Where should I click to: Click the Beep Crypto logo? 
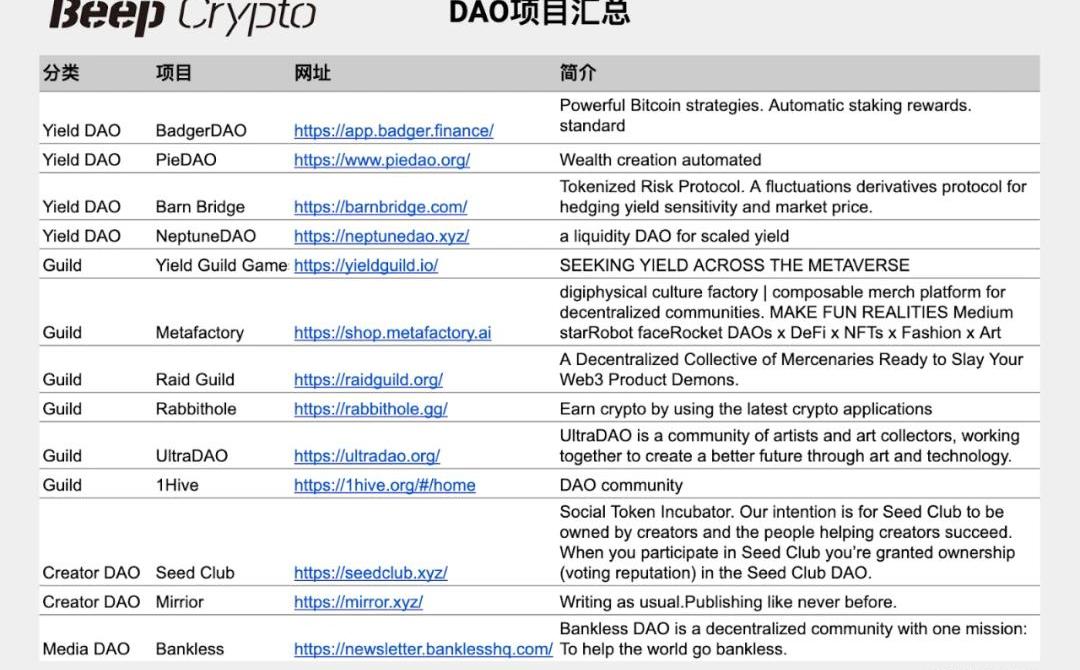tap(183, 14)
